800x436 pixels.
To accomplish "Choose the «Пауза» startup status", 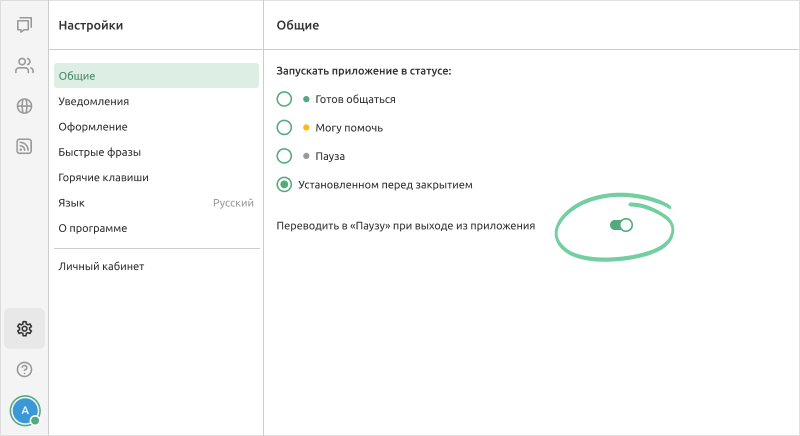I will coord(284,156).
